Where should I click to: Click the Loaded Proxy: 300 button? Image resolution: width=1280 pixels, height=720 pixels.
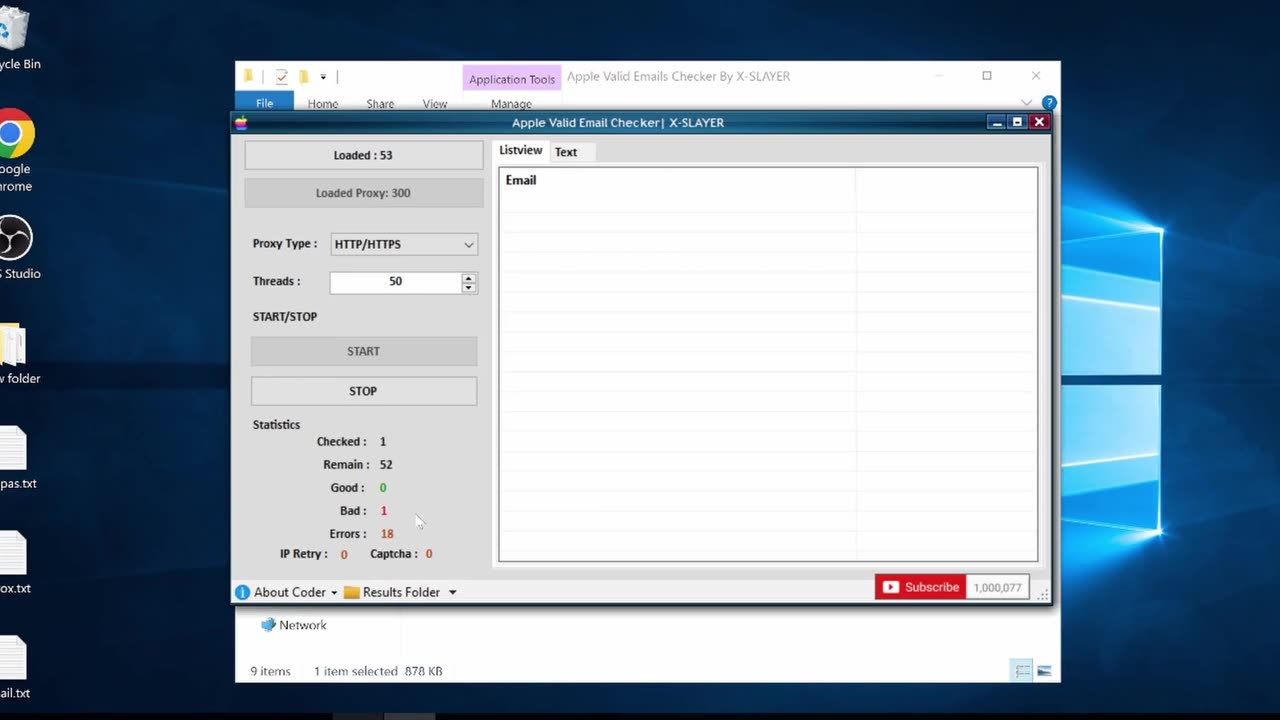tap(364, 193)
